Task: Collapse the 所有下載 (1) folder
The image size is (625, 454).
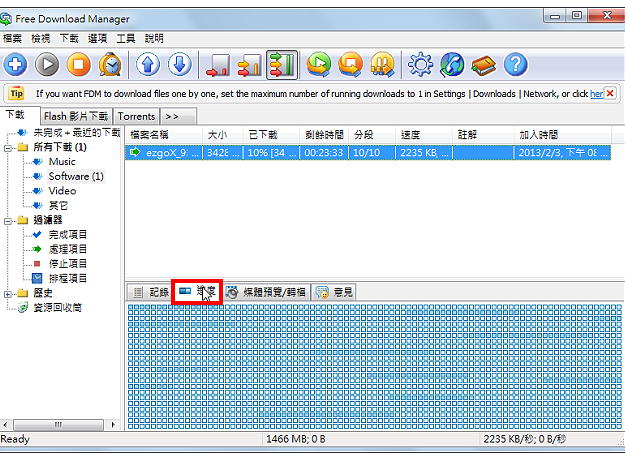Action: tap(8, 148)
